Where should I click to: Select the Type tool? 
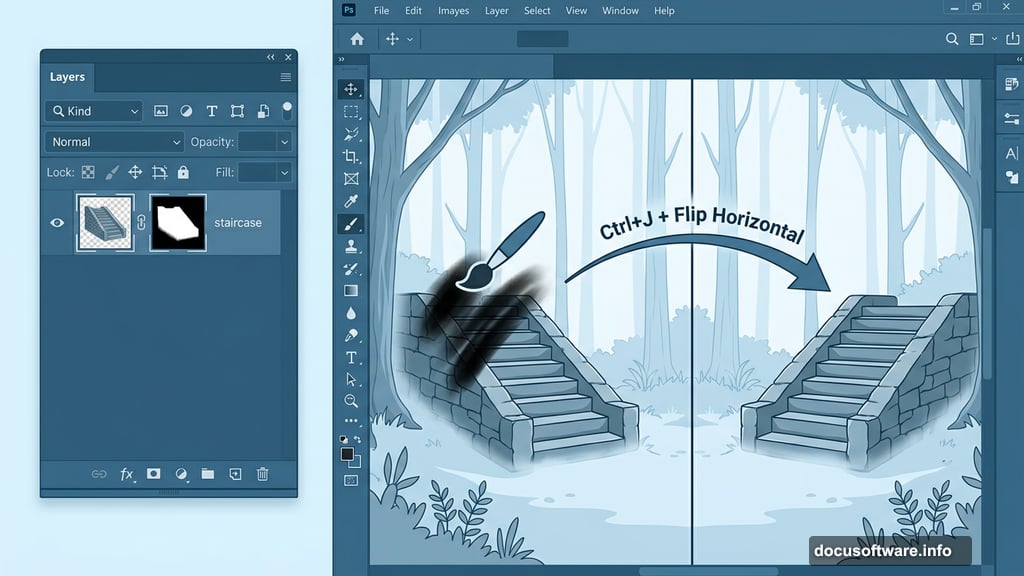351,357
